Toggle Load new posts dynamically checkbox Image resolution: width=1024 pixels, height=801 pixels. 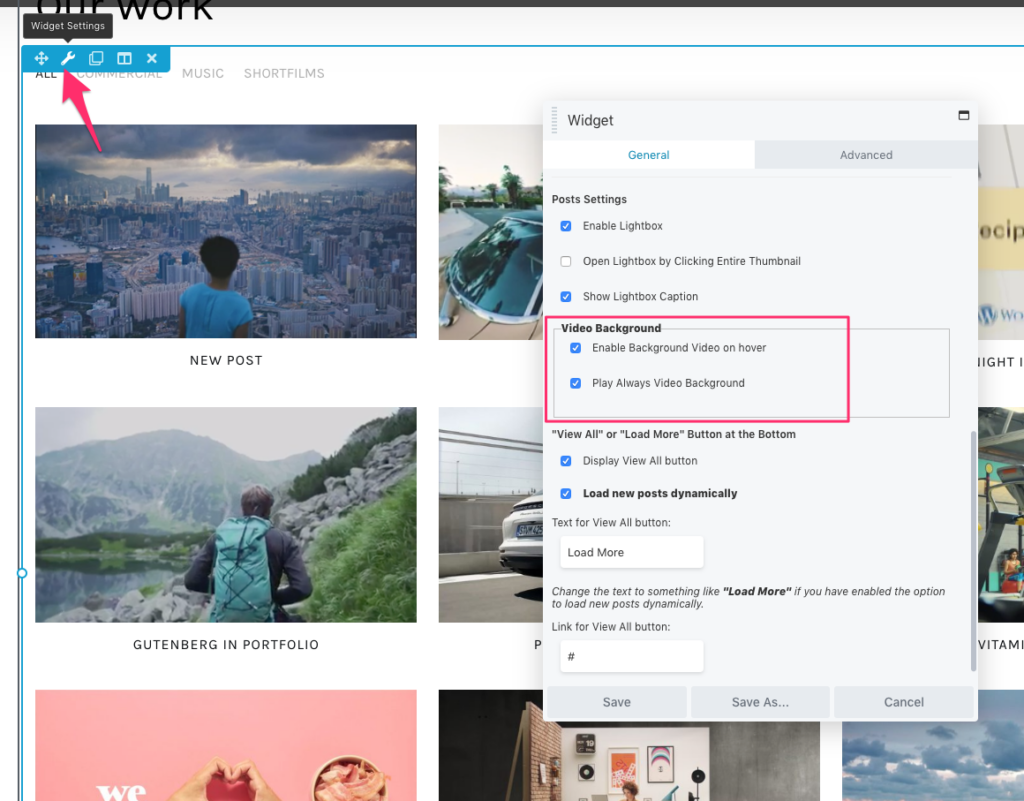[x=566, y=494]
